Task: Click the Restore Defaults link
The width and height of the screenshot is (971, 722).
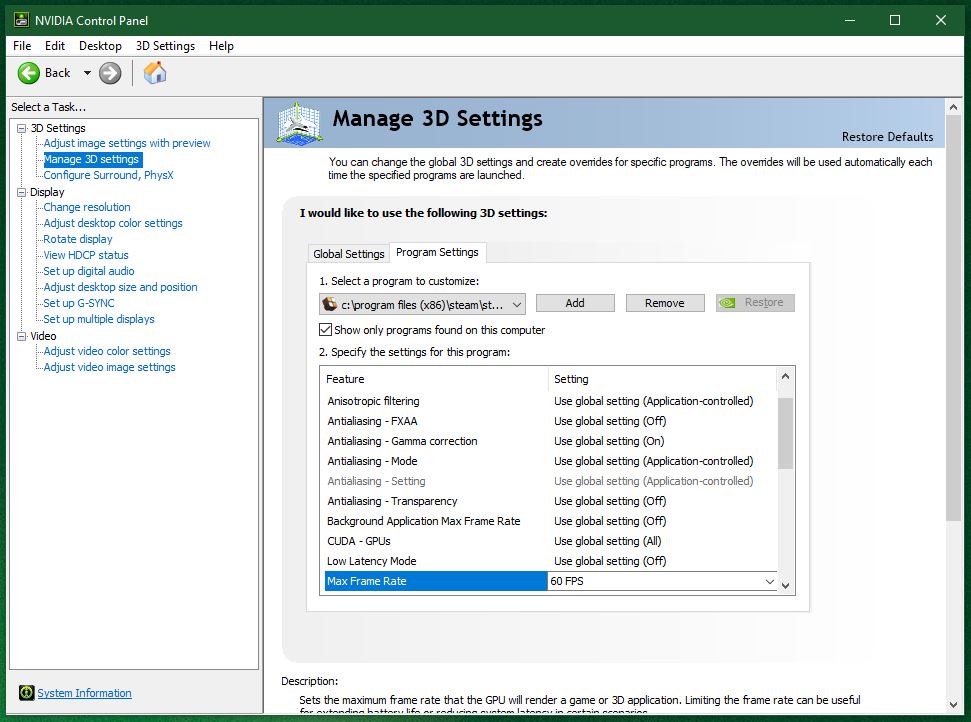Action: click(x=887, y=137)
